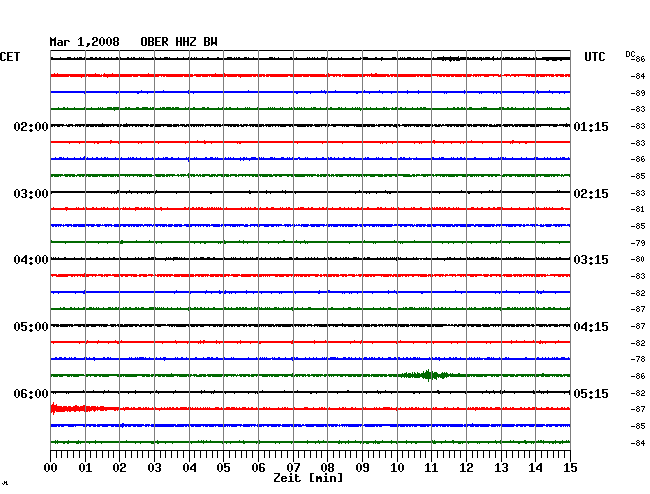Screen dimensions: 650x494
Task: Select the 03:00 CET time label
Action: point(31,194)
